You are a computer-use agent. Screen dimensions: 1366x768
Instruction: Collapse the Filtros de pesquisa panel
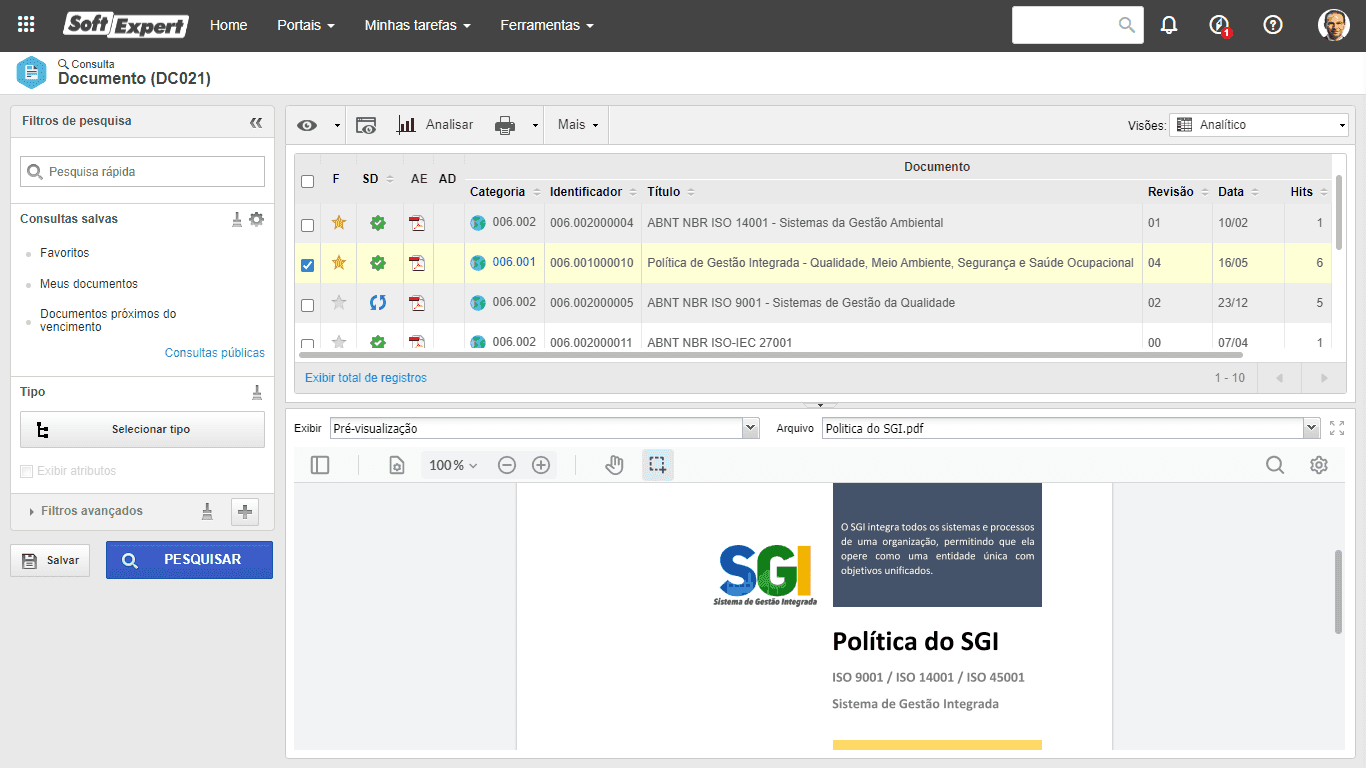[x=256, y=122]
